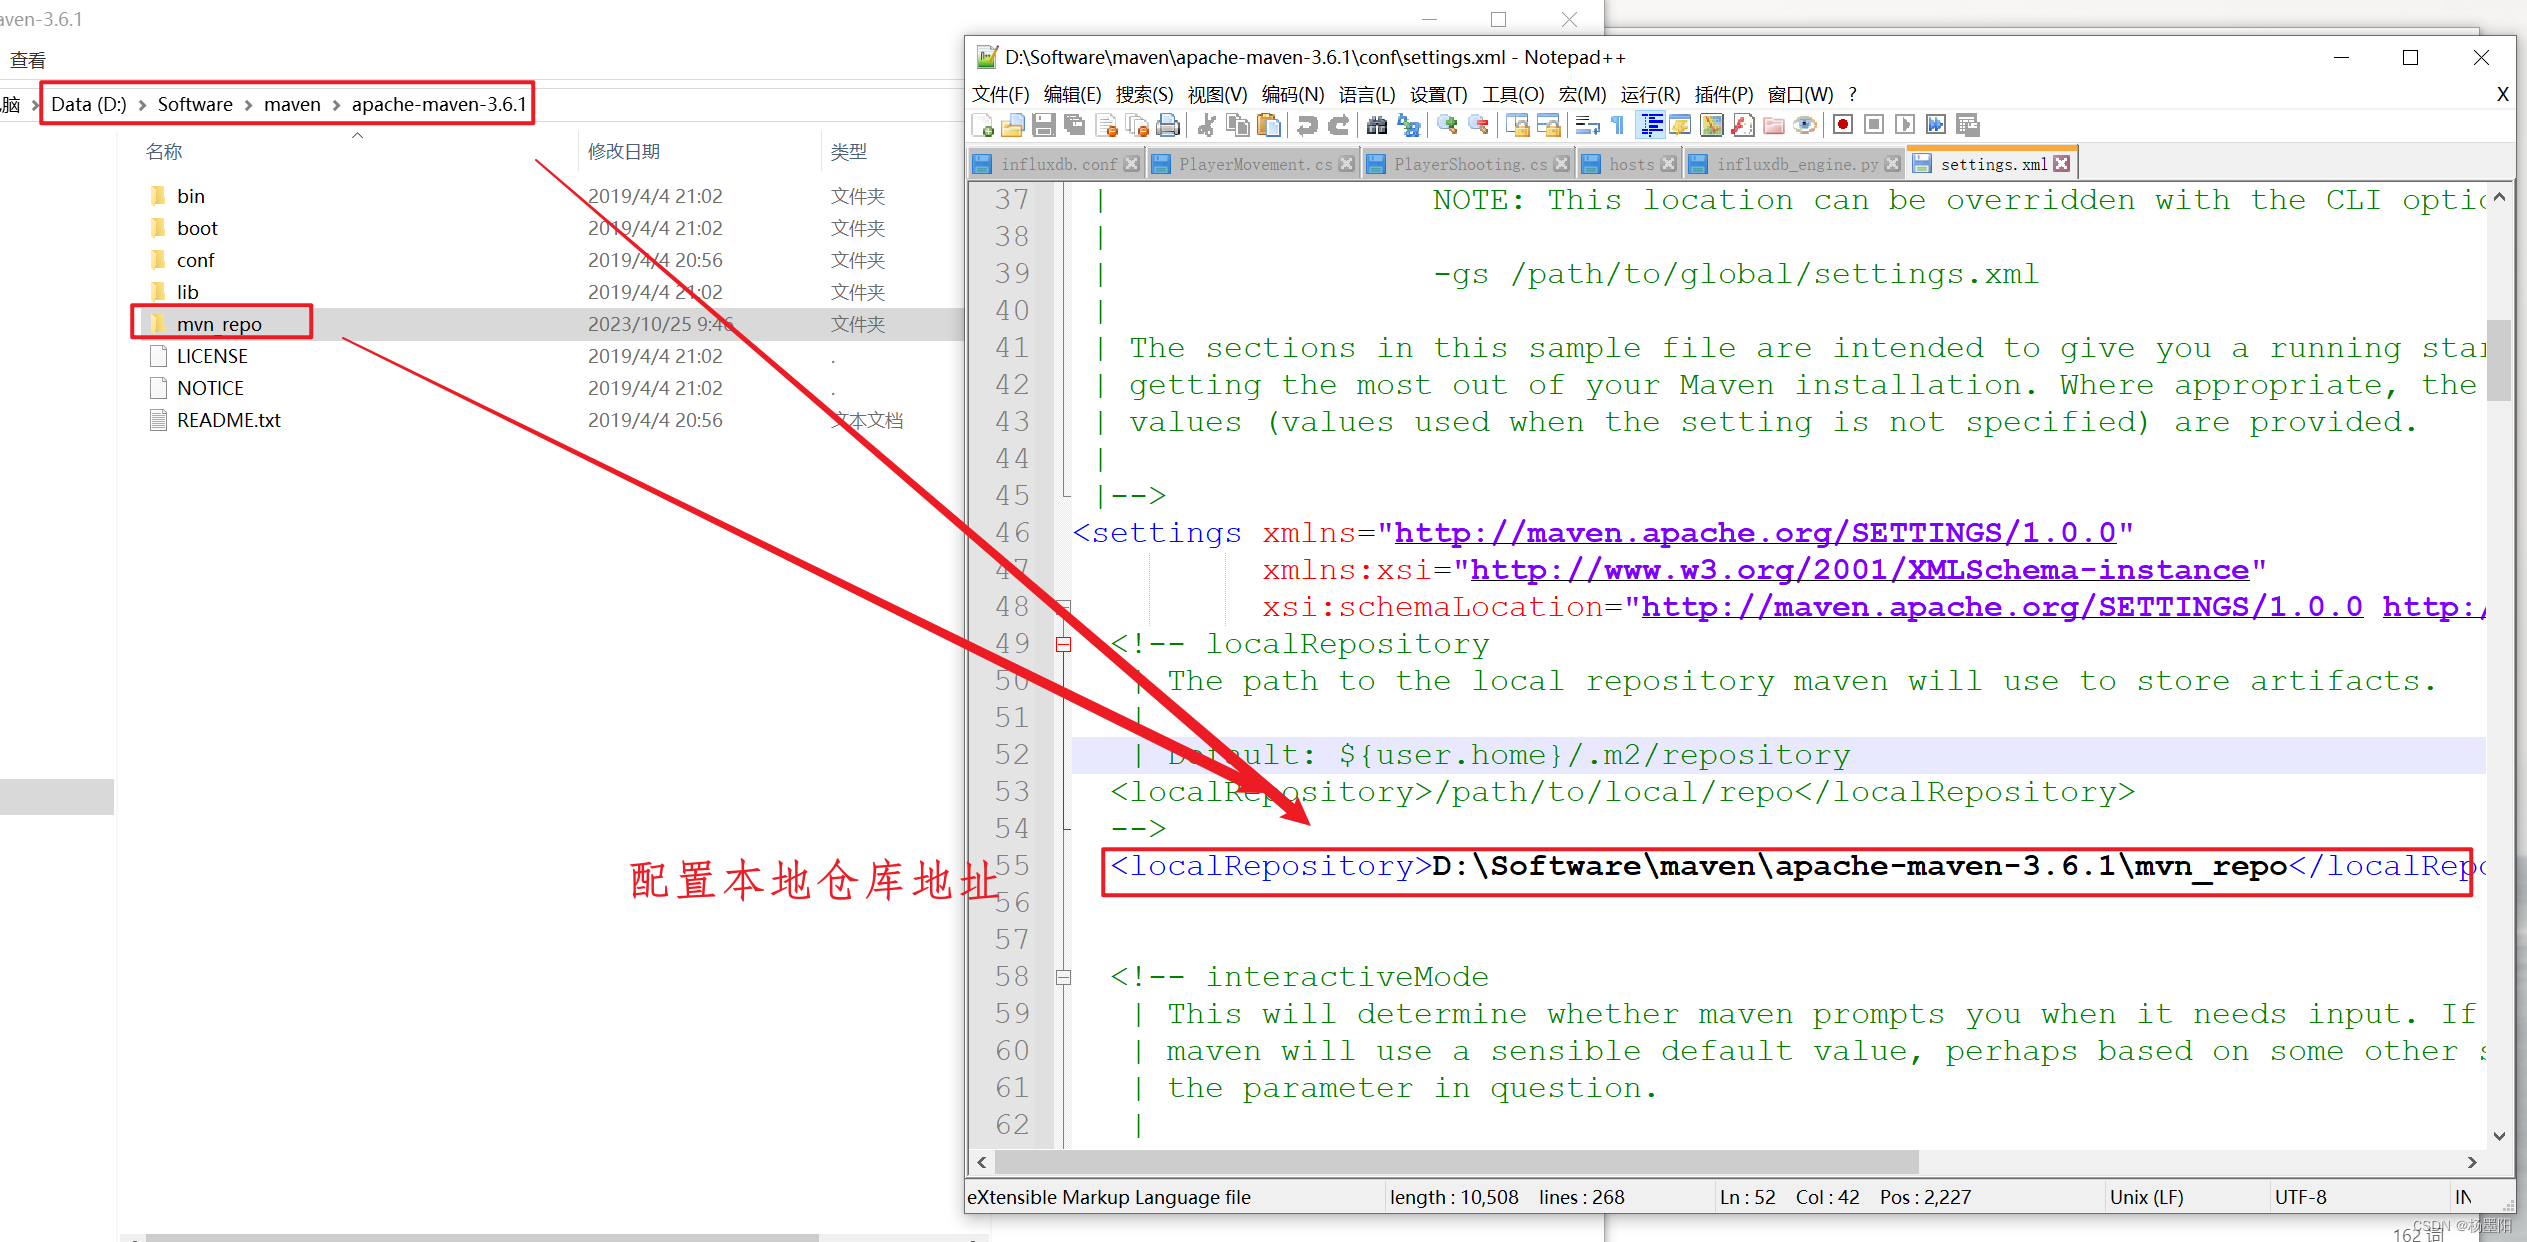
Task: Click the 修改日期 column header
Action: click(624, 151)
